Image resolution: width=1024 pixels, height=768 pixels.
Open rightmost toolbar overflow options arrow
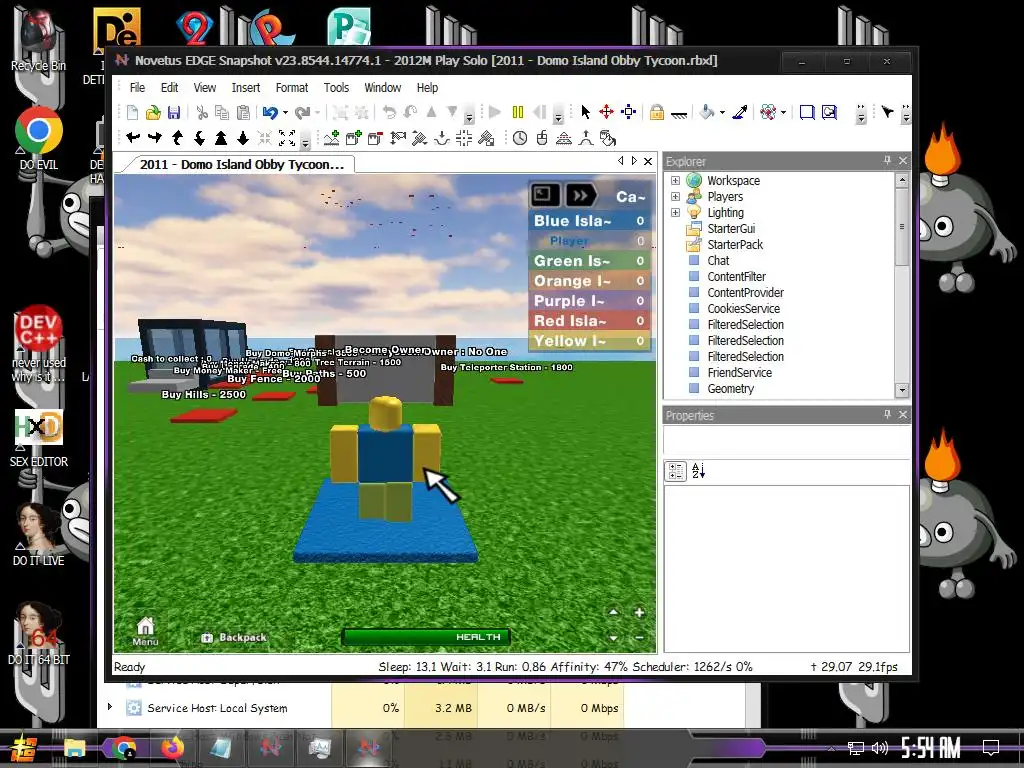point(905,115)
